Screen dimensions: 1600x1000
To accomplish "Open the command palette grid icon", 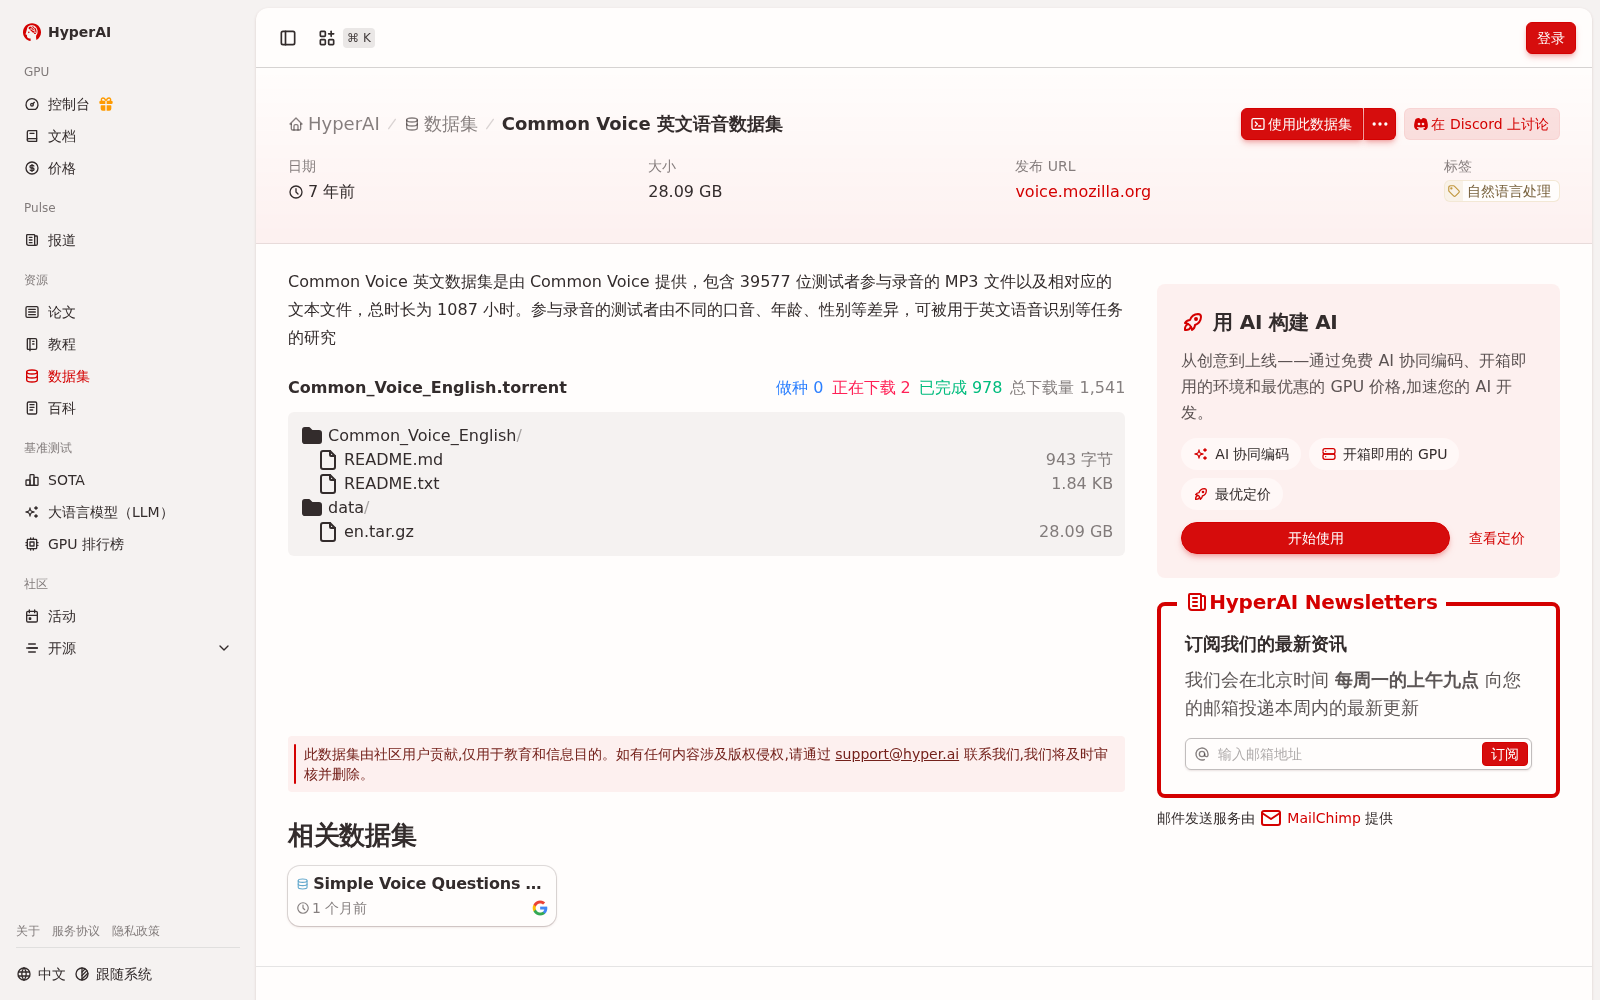I will [x=327, y=38].
